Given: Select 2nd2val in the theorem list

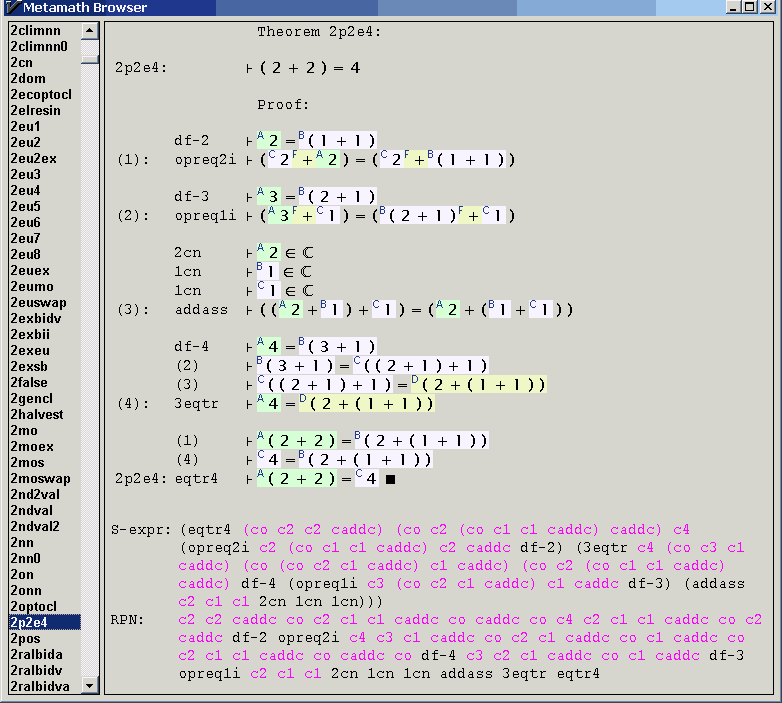Looking at the screenshot, I should pos(35,494).
